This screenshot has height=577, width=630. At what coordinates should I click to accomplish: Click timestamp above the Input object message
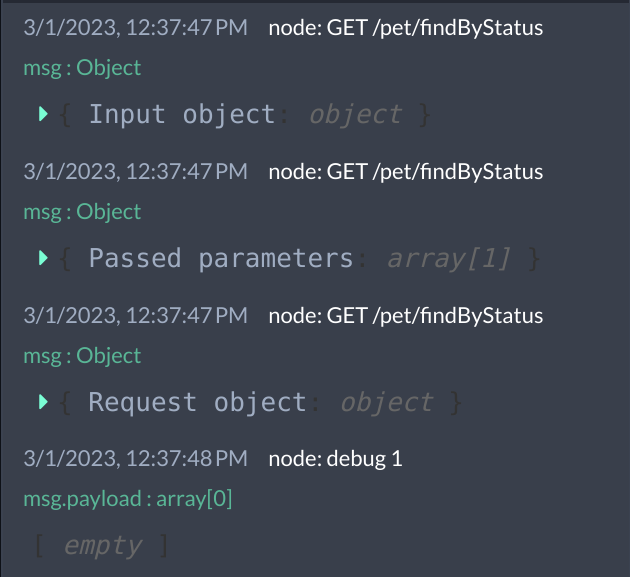pyautogui.click(x=135, y=27)
